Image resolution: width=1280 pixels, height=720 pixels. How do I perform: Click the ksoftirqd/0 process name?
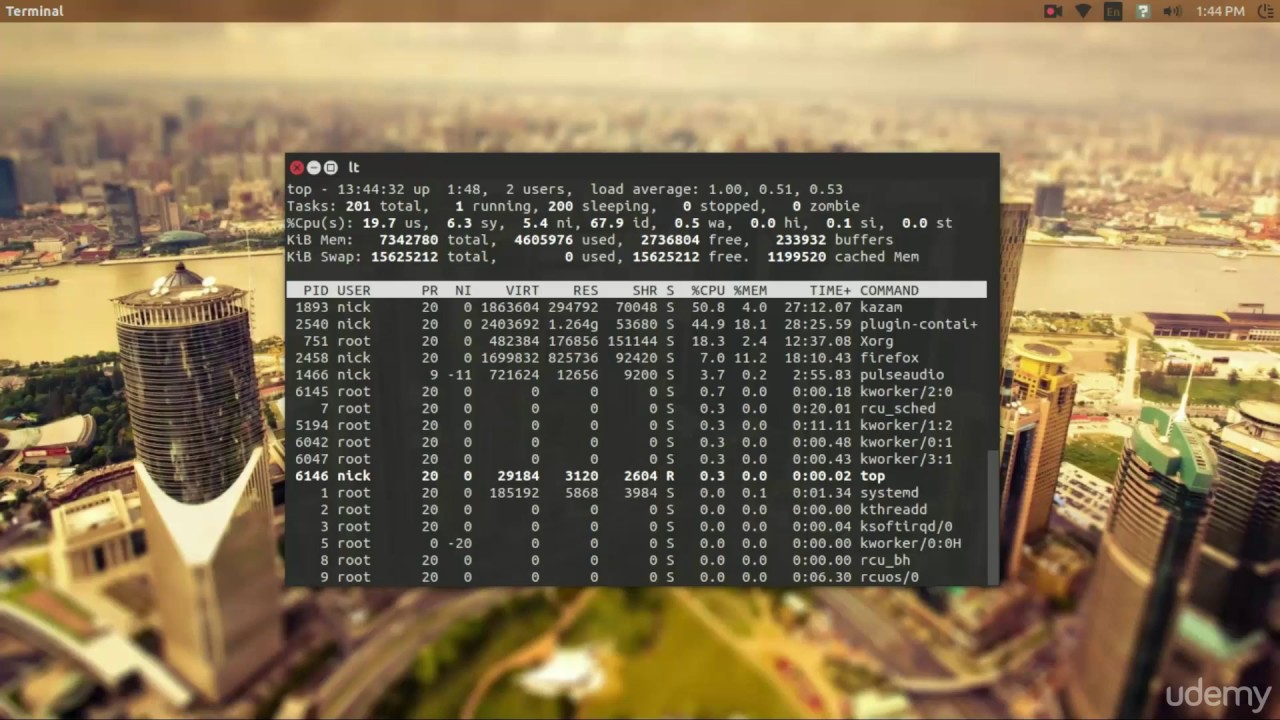(x=906, y=527)
